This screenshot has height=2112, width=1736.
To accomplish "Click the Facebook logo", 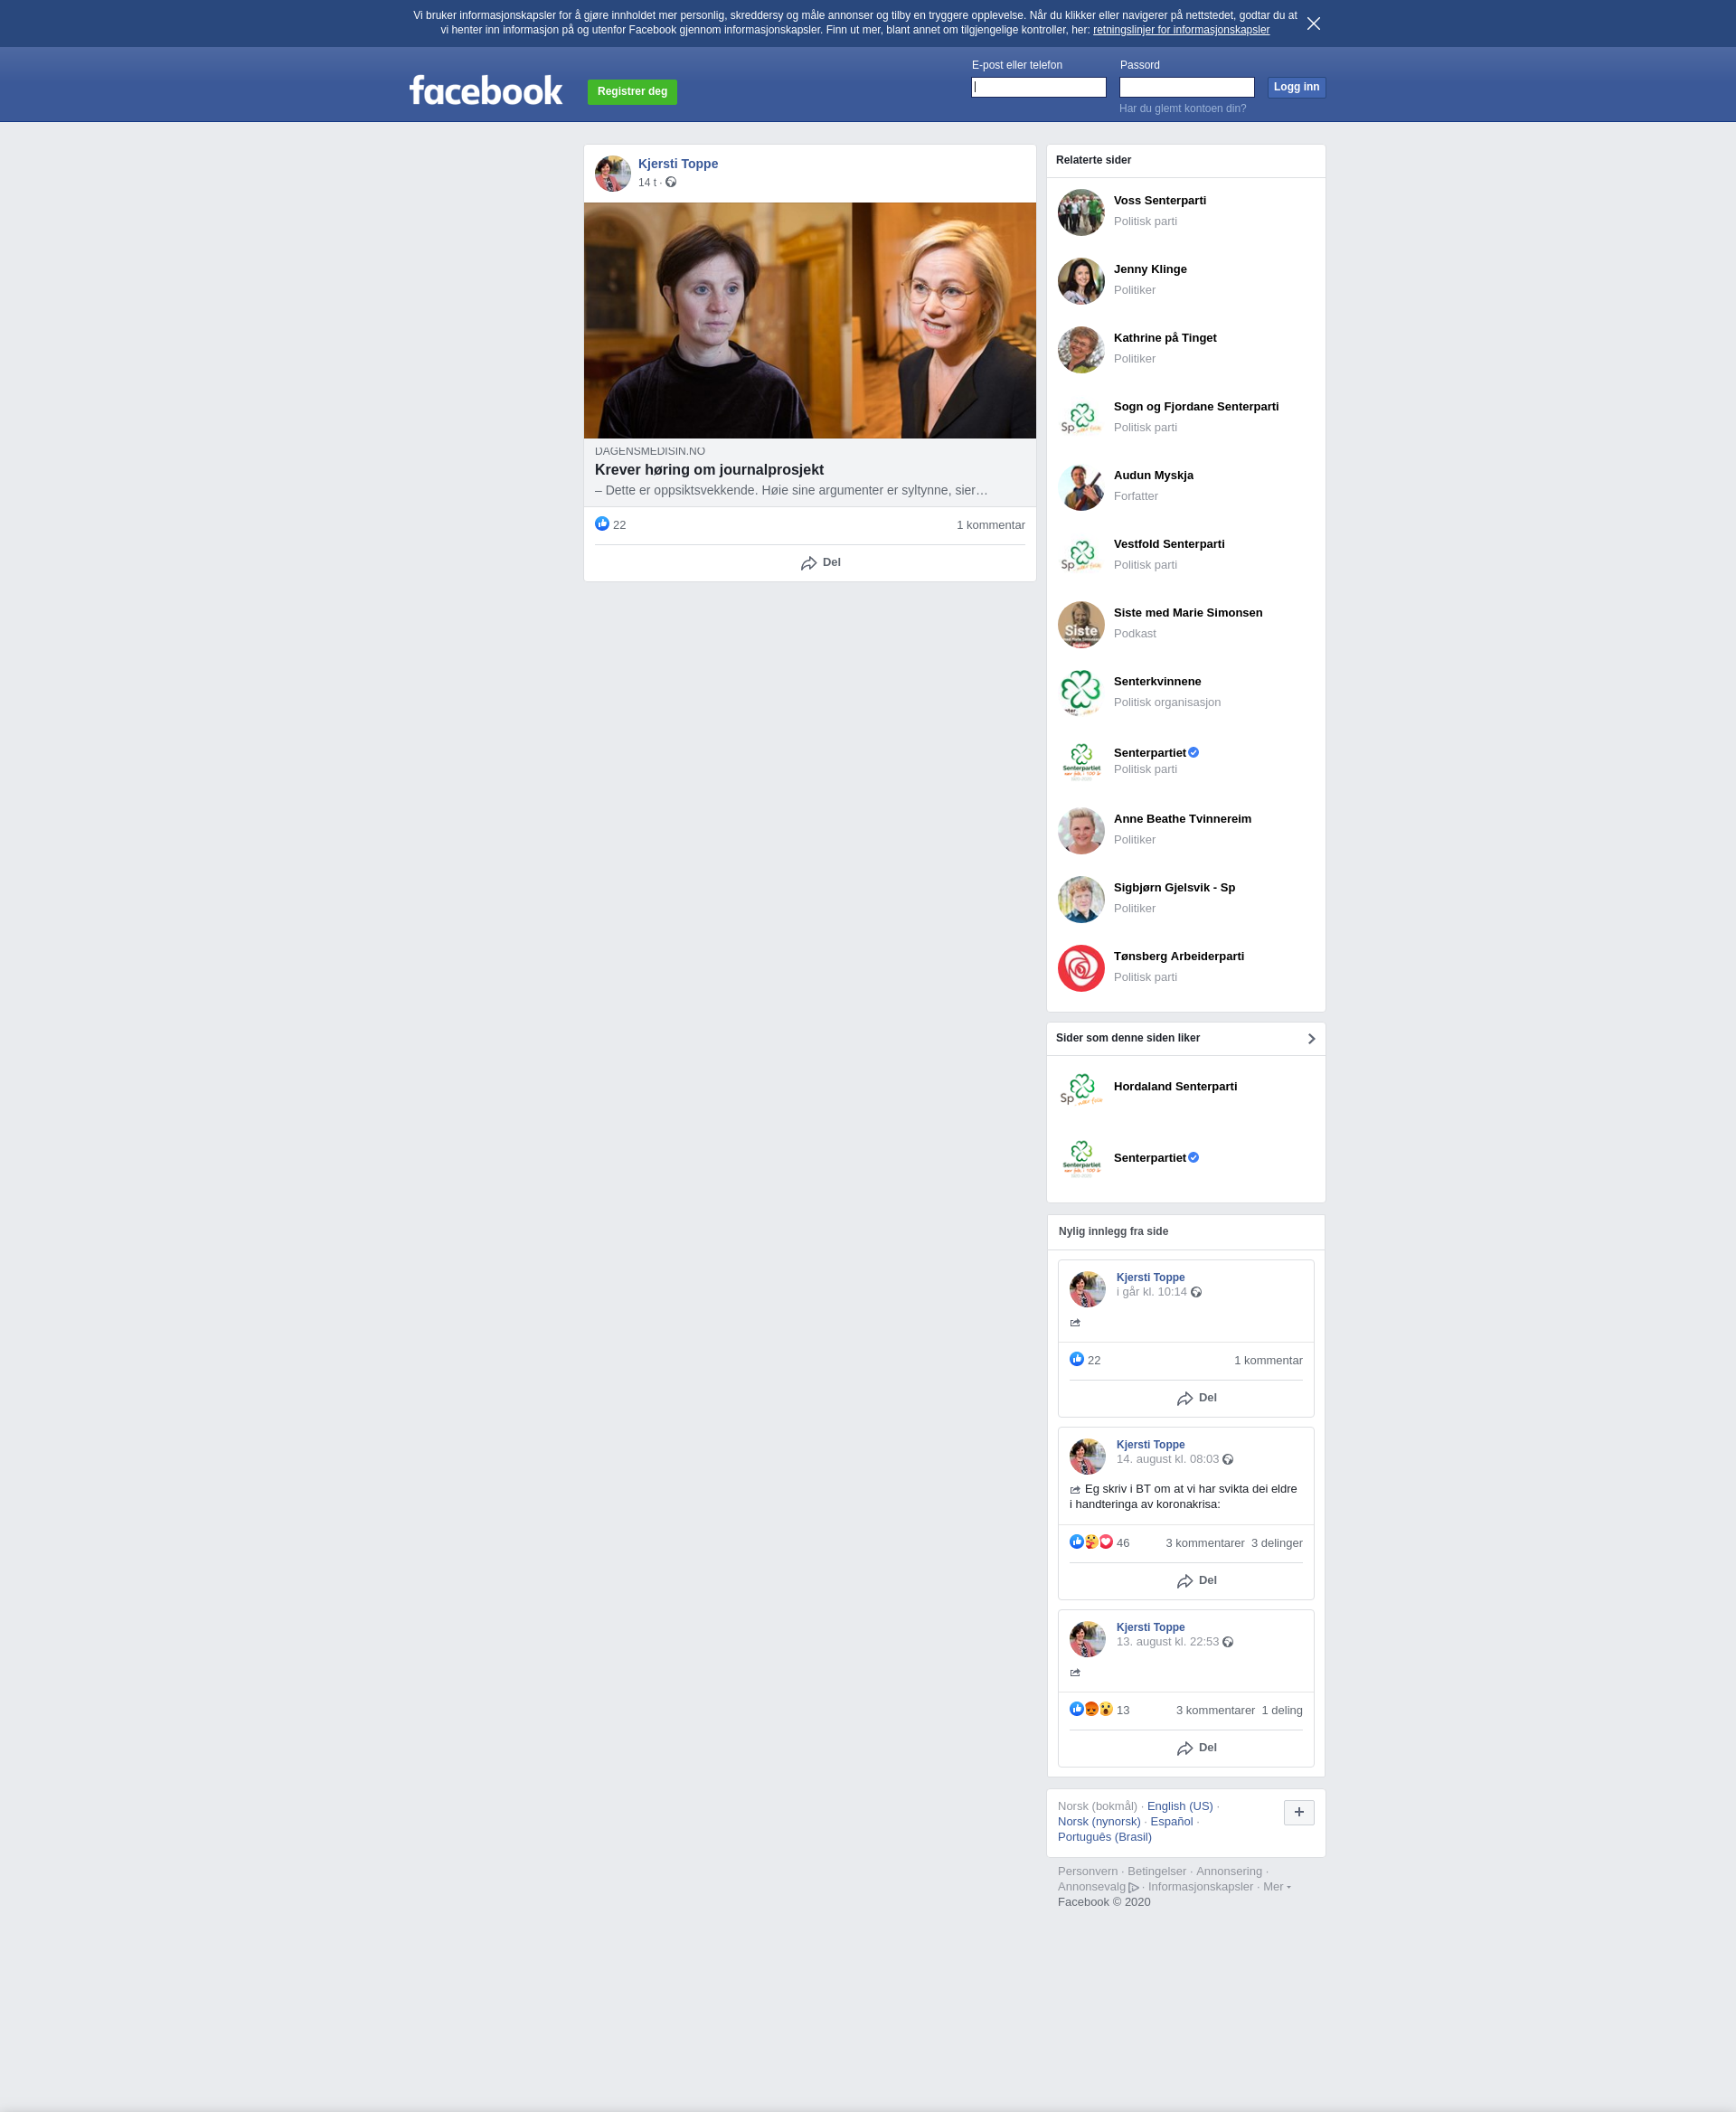I will (486, 91).
